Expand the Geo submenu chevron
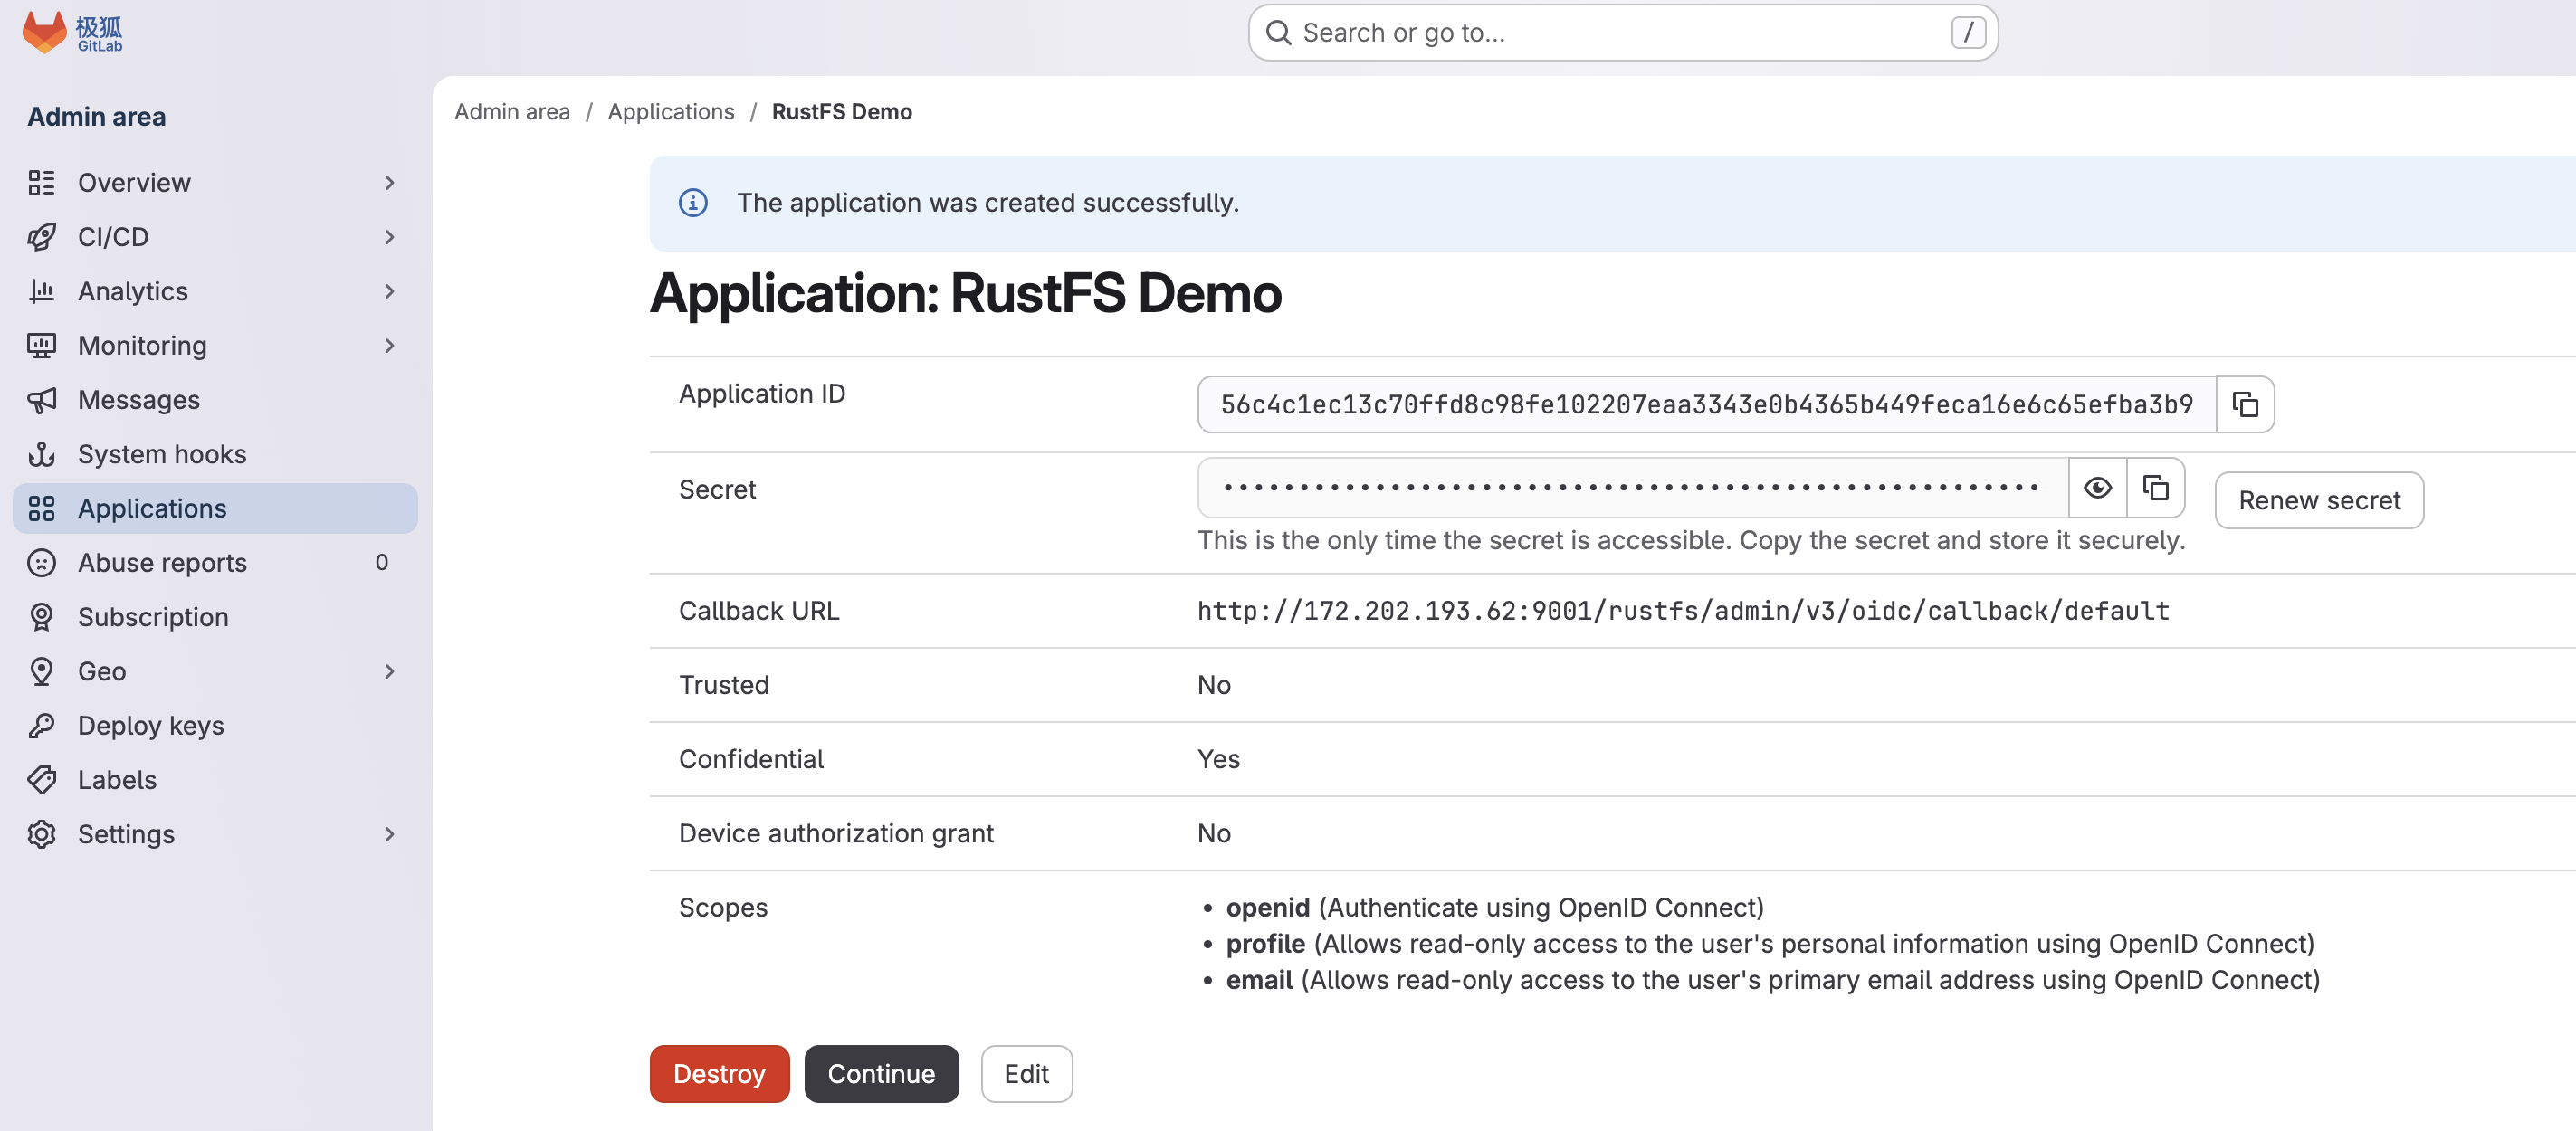Screen dimensions: 2576x1131 [390, 671]
